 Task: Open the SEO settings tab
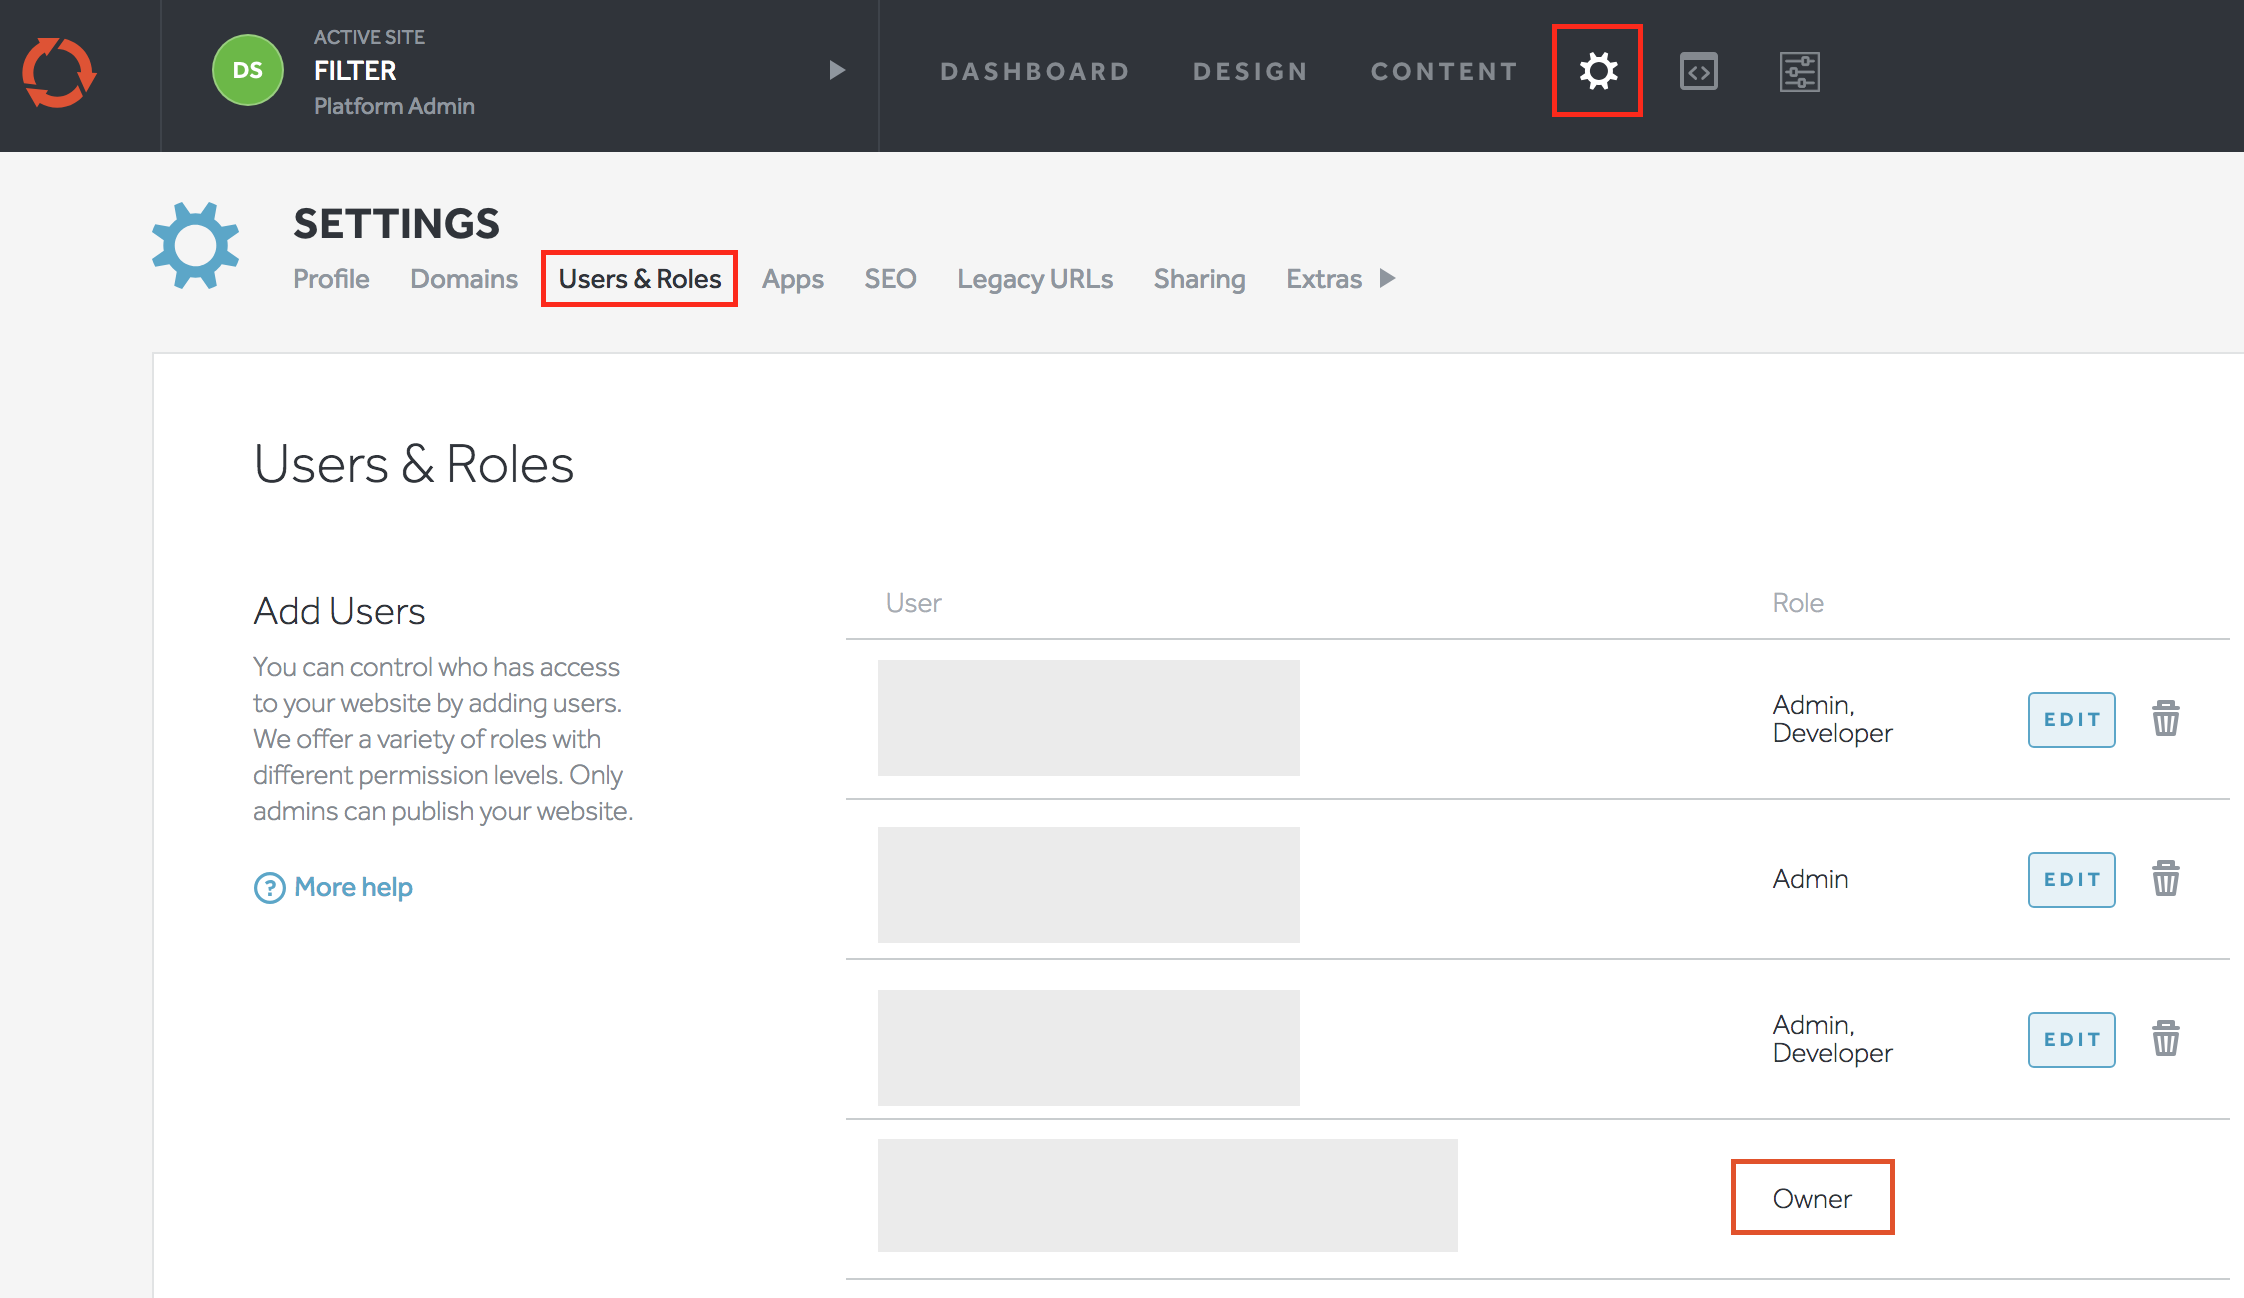click(889, 279)
